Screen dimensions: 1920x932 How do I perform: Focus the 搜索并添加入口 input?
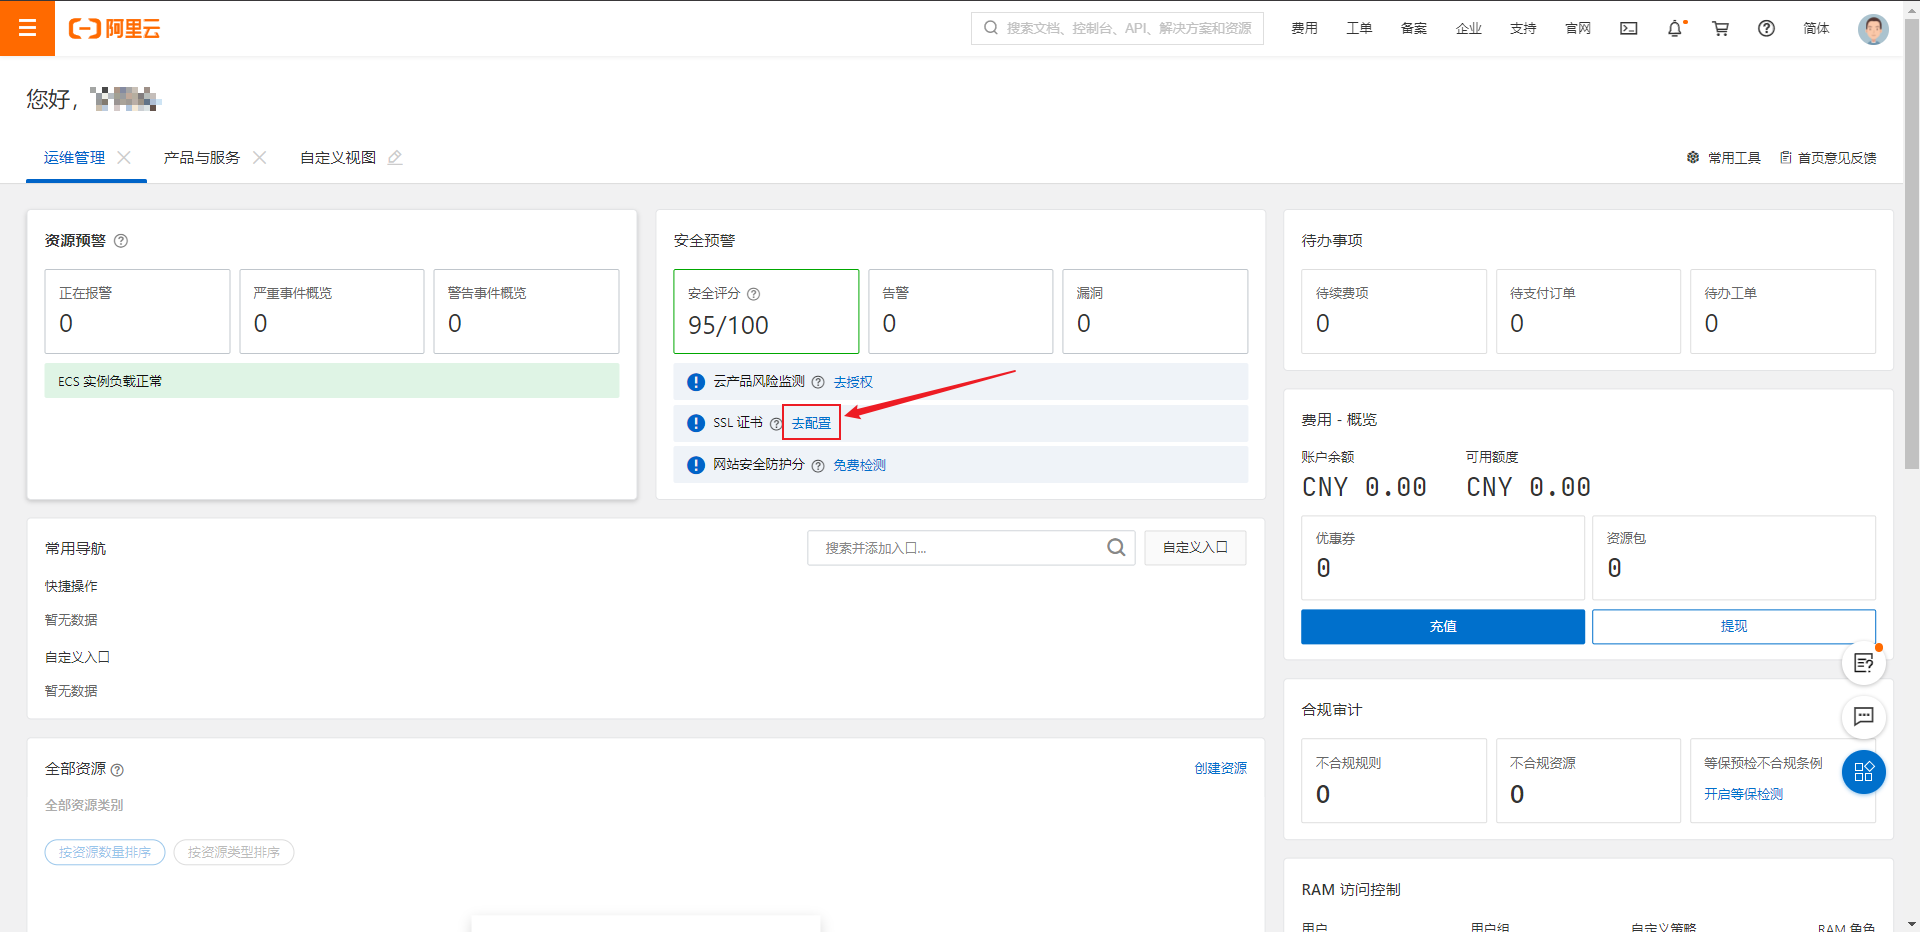pyautogui.click(x=971, y=548)
